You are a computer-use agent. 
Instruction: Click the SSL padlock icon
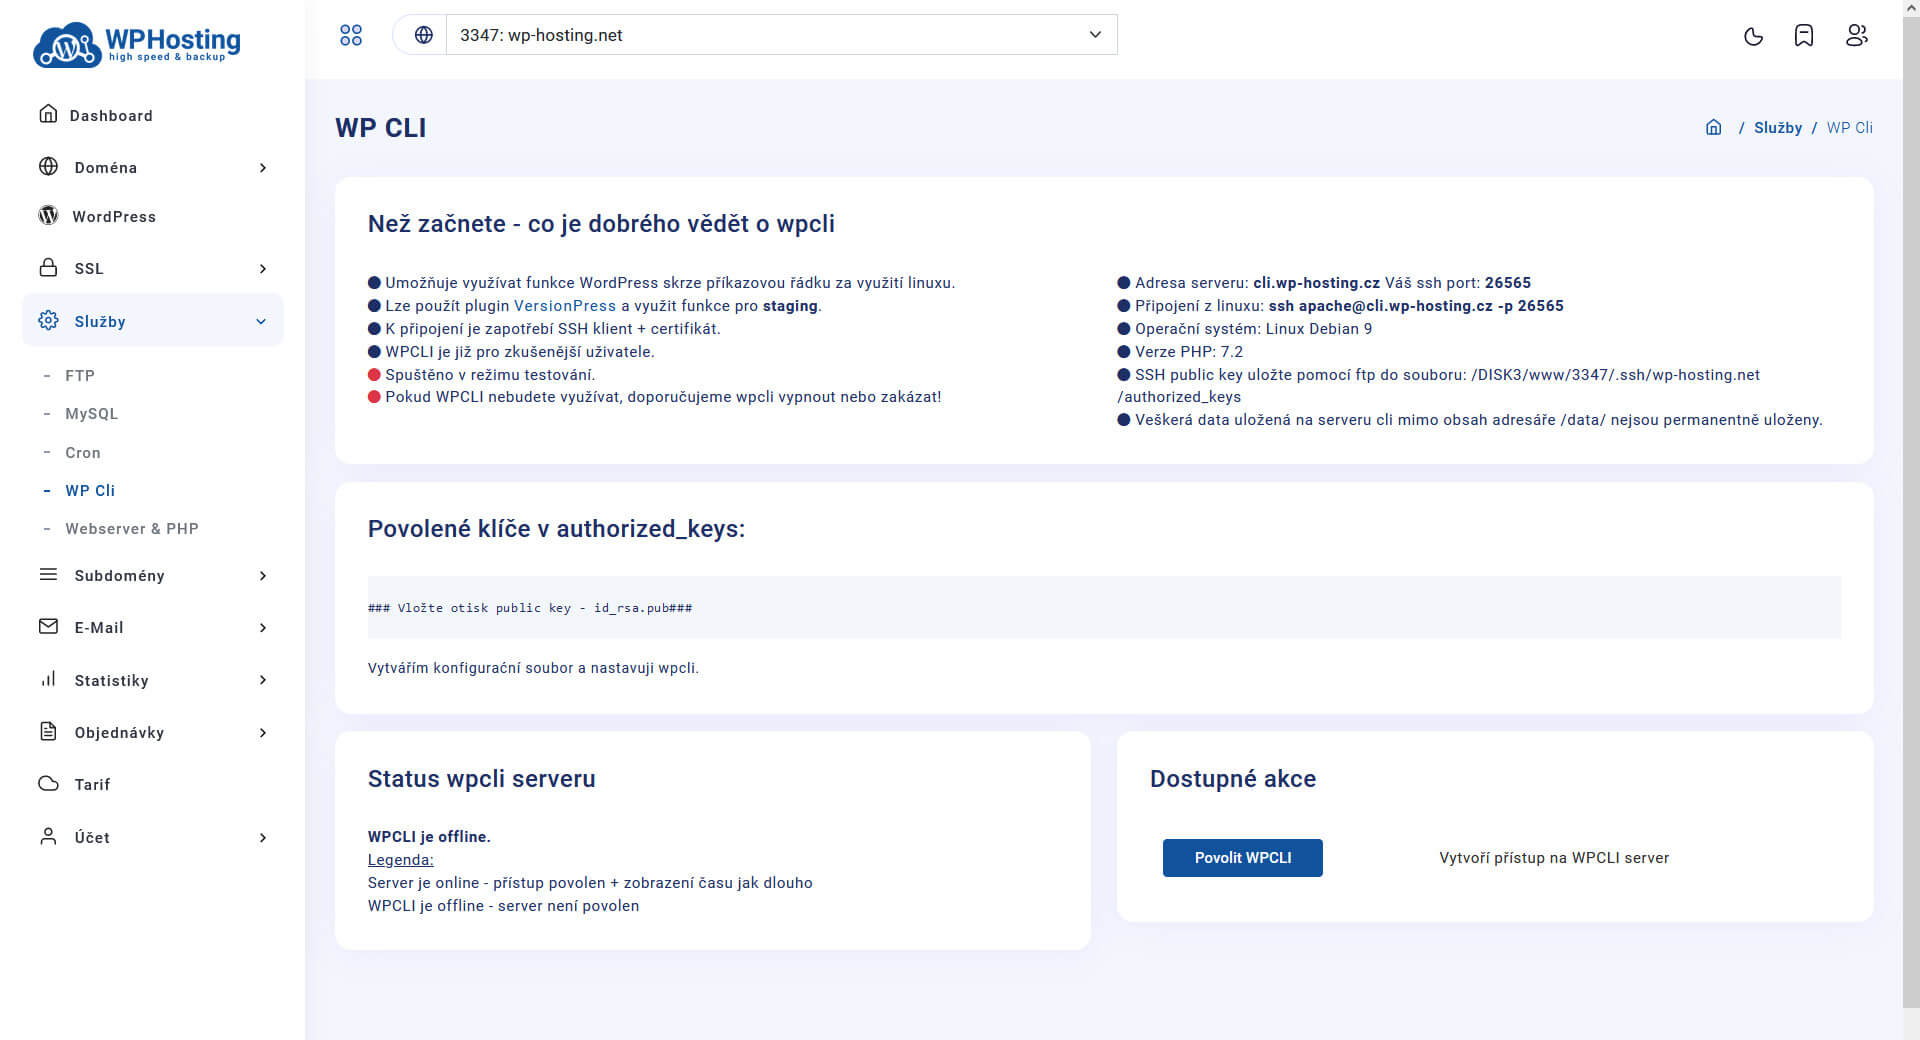pos(48,268)
